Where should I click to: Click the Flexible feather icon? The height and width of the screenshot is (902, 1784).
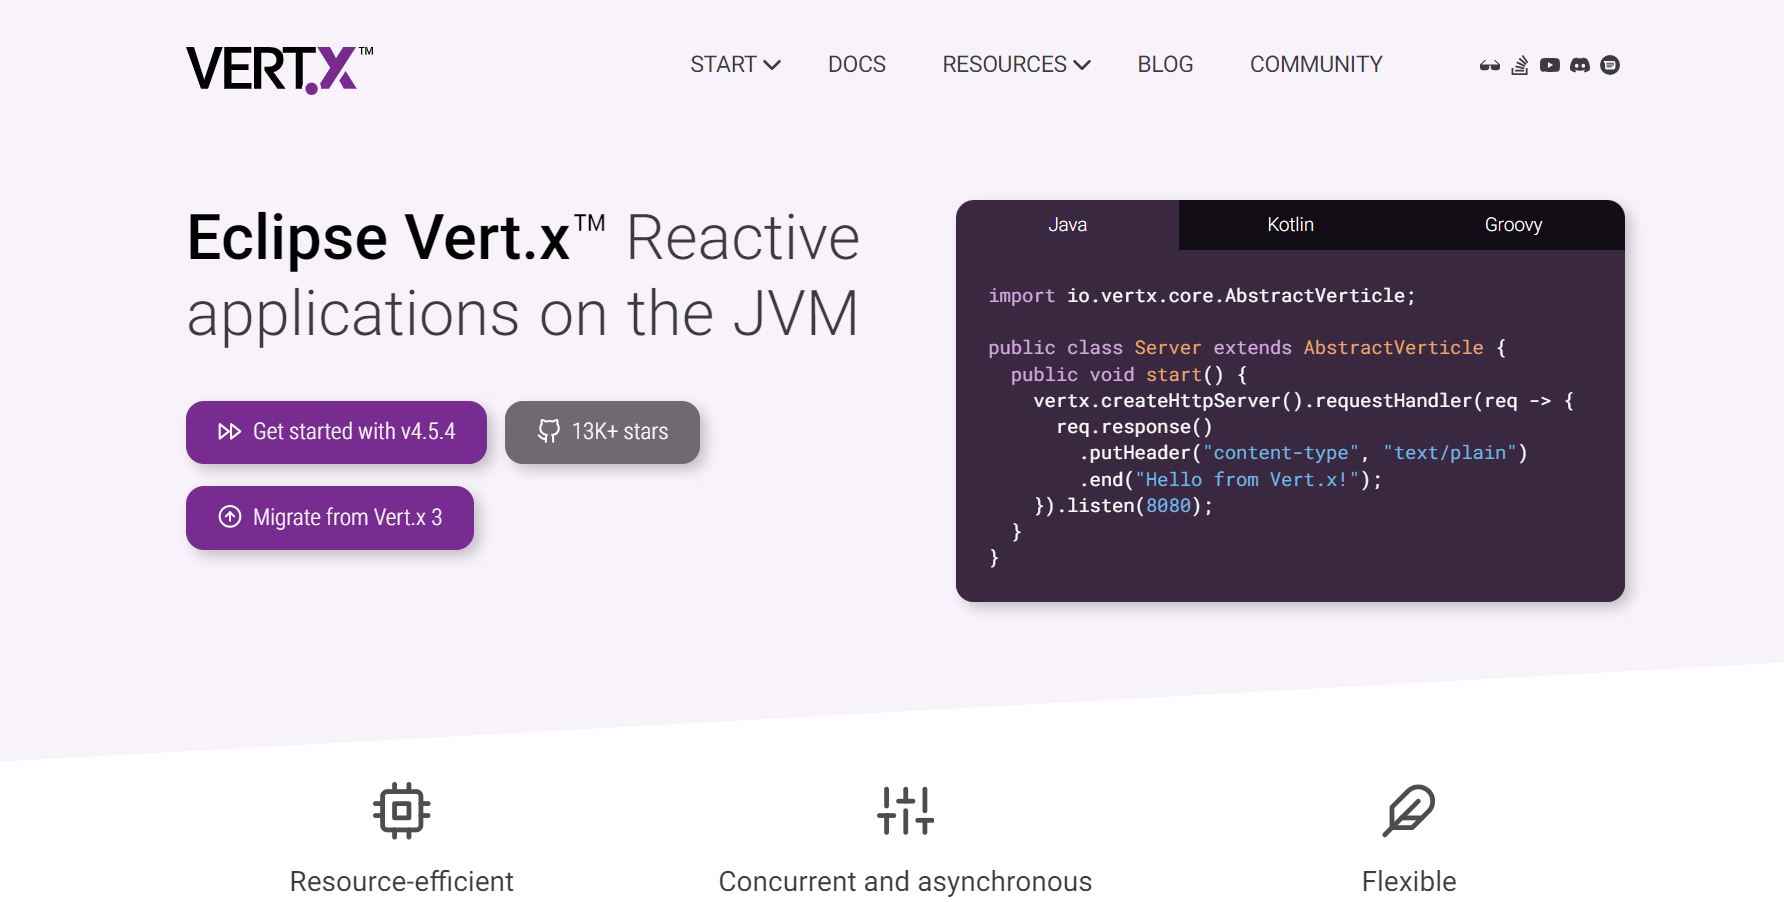(1409, 810)
